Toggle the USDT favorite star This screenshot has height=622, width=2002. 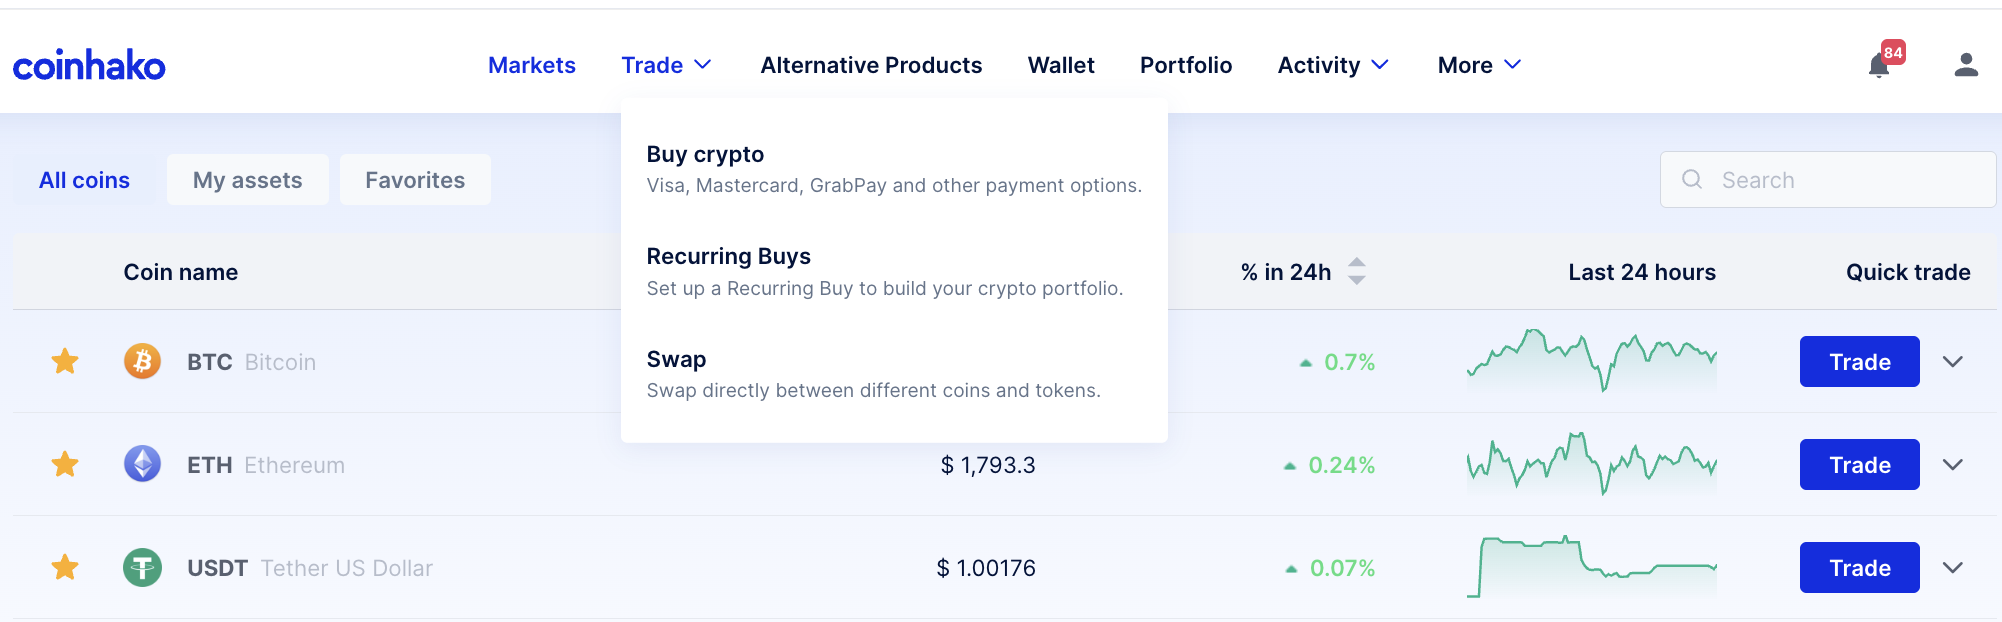tap(65, 567)
